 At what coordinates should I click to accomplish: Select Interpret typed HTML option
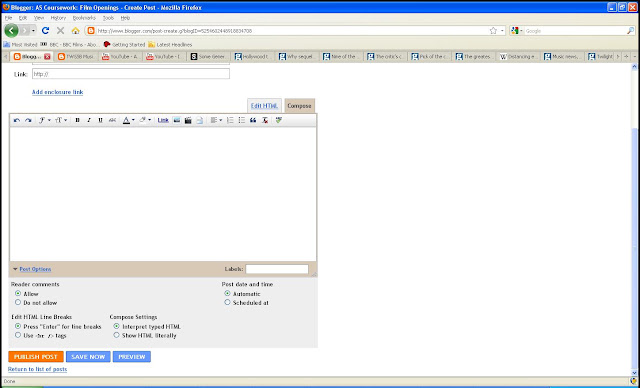pos(117,326)
